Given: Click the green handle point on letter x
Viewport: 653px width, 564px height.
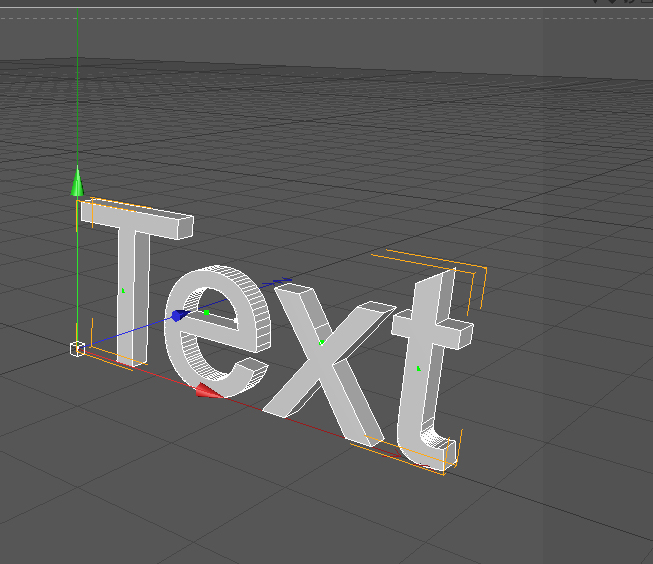Looking at the screenshot, I should click(321, 342).
